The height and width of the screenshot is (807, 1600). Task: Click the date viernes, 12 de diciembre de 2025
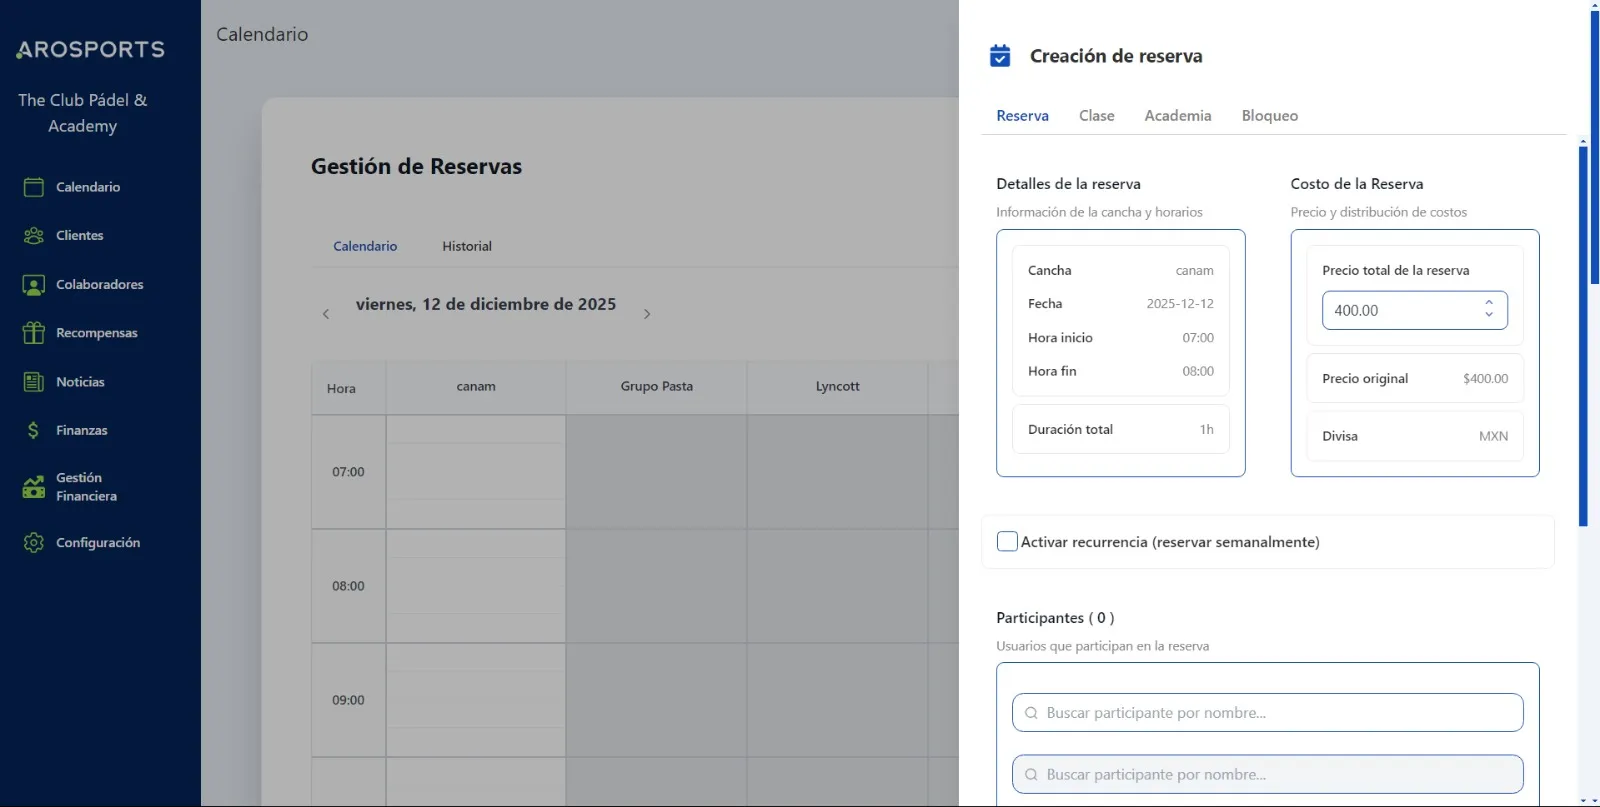point(486,304)
